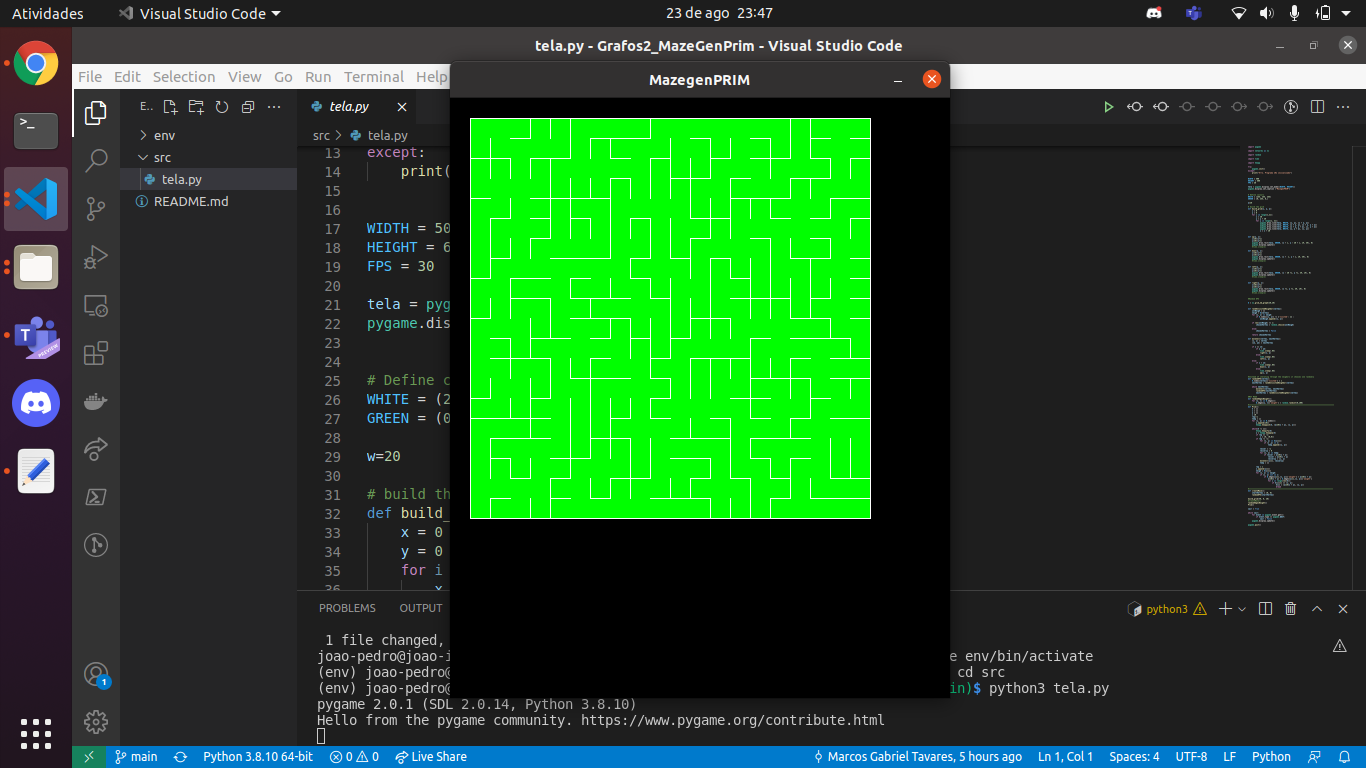
Task: Open README.md in Explorer
Action: pyautogui.click(x=208, y=201)
